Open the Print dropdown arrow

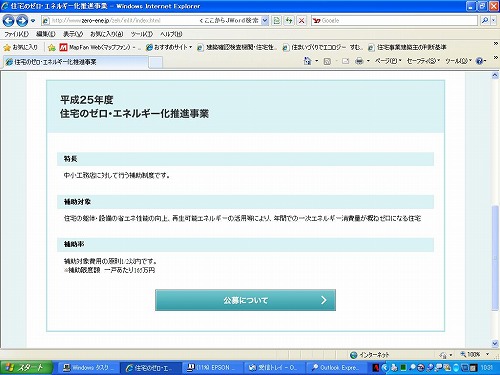pyautogui.click(x=368, y=61)
